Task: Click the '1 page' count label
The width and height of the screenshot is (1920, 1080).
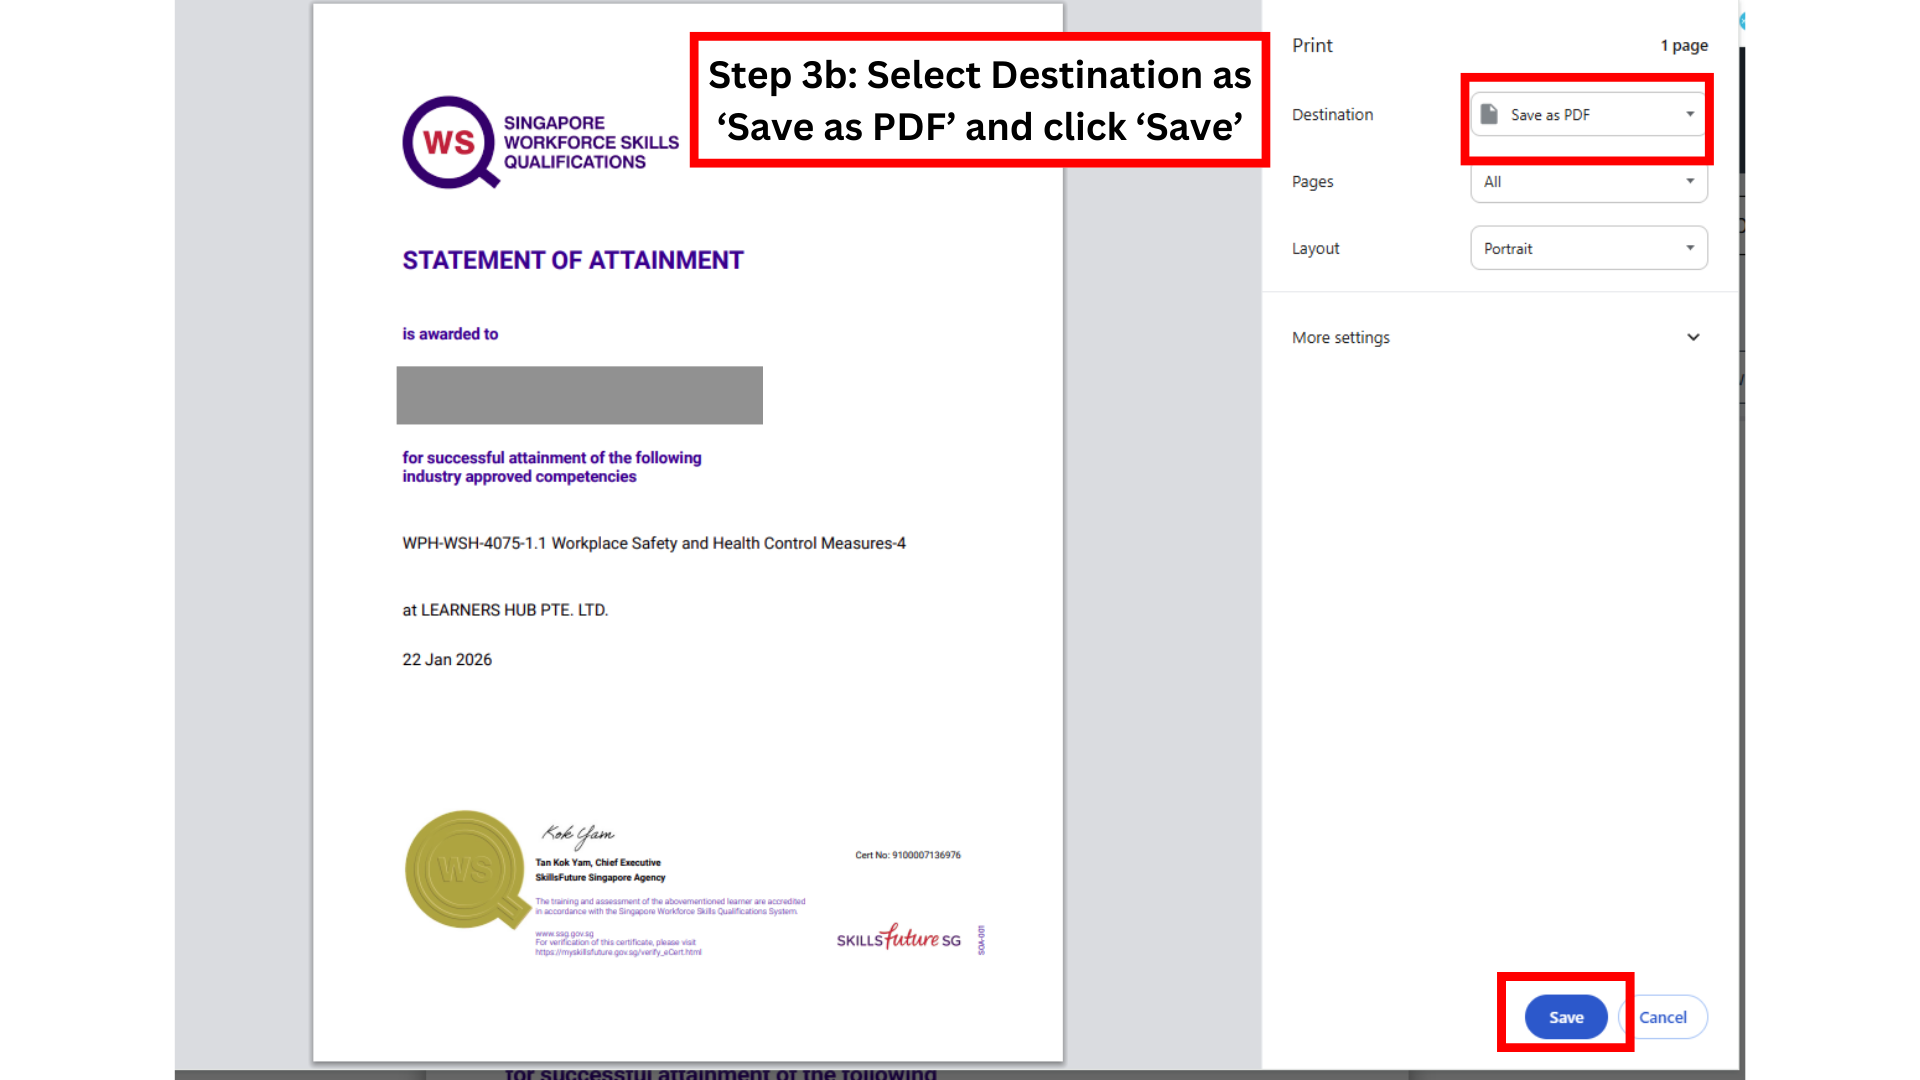Action: pyautogui.click(x=1684, y=46)
